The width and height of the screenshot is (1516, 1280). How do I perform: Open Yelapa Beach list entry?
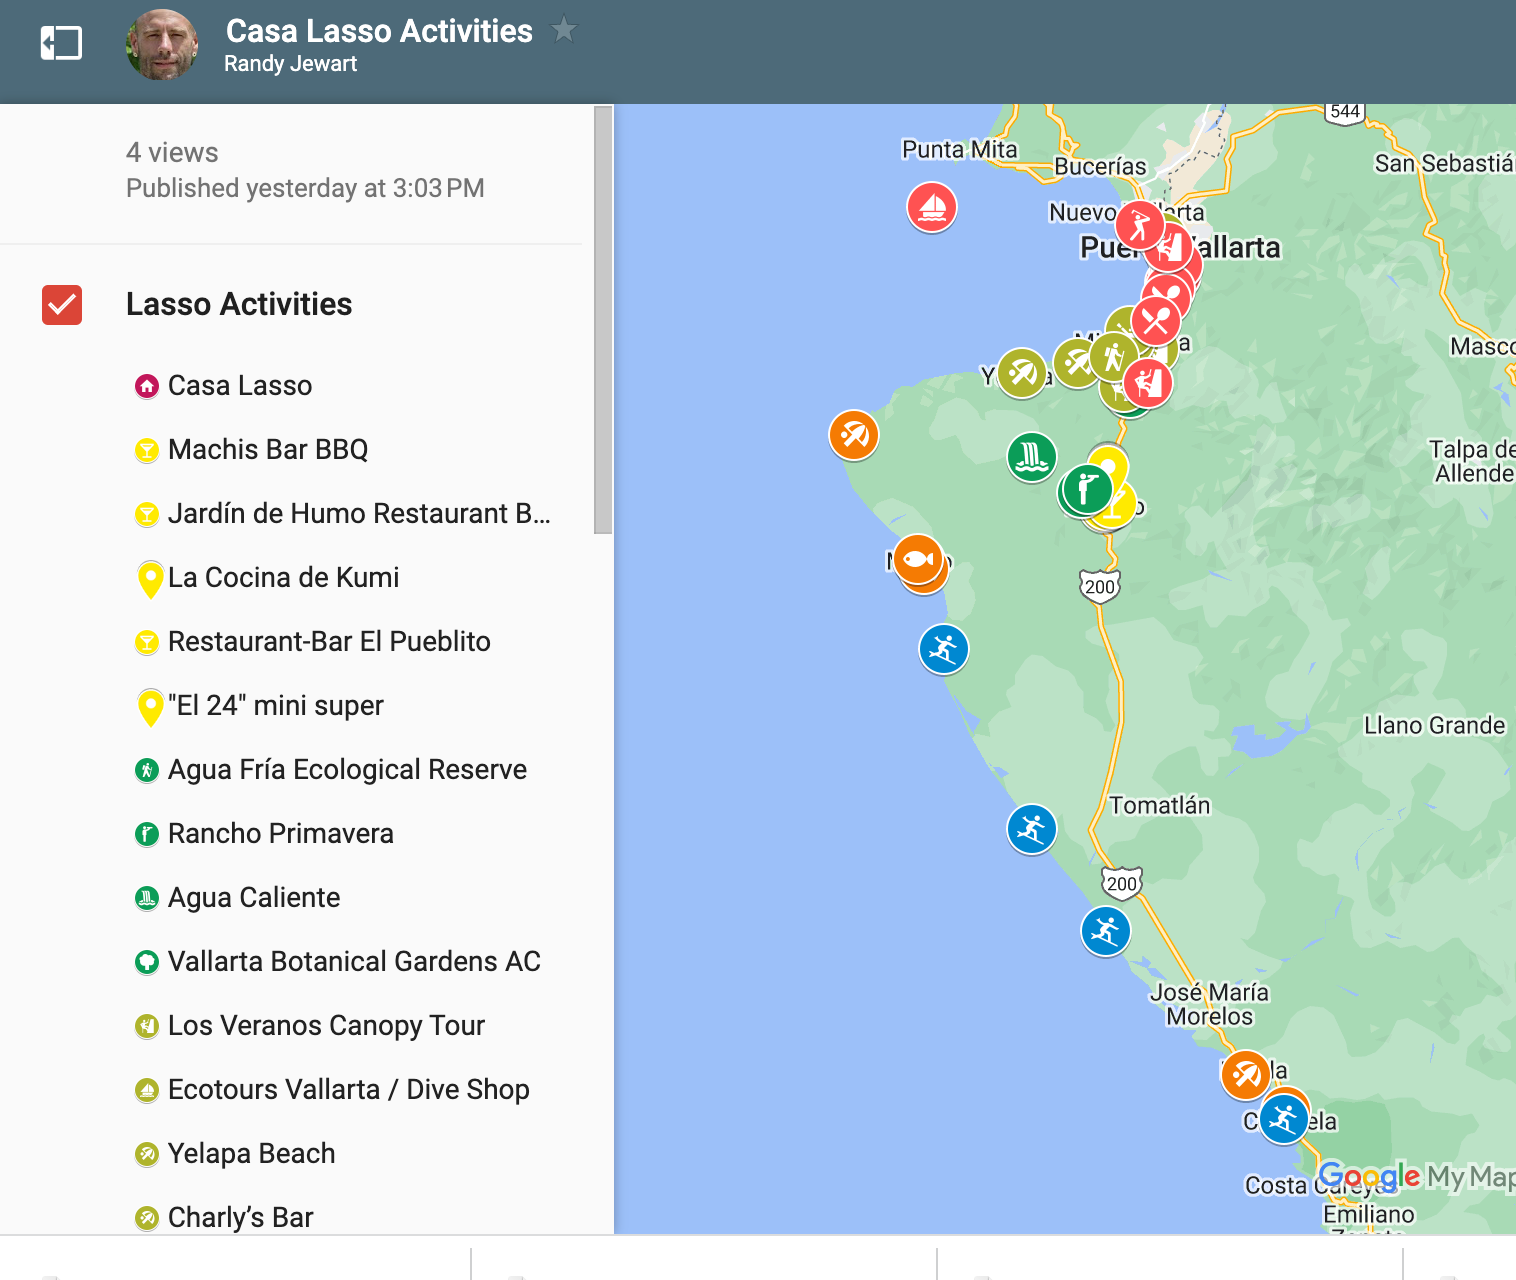point(252,1153)
